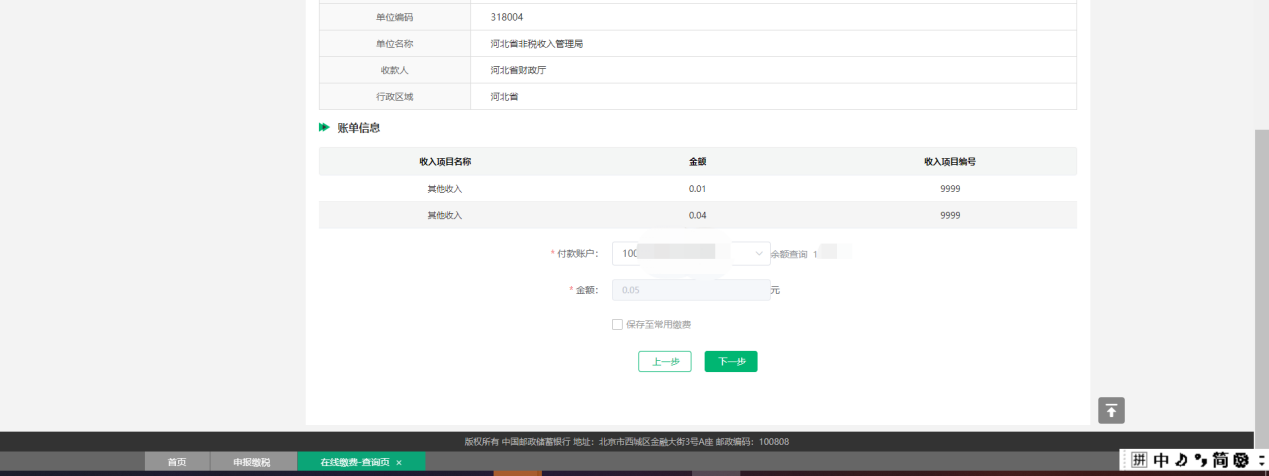Open the IME settings gear icon
Screen dimensions: 1269x476
pos(1242,460)
